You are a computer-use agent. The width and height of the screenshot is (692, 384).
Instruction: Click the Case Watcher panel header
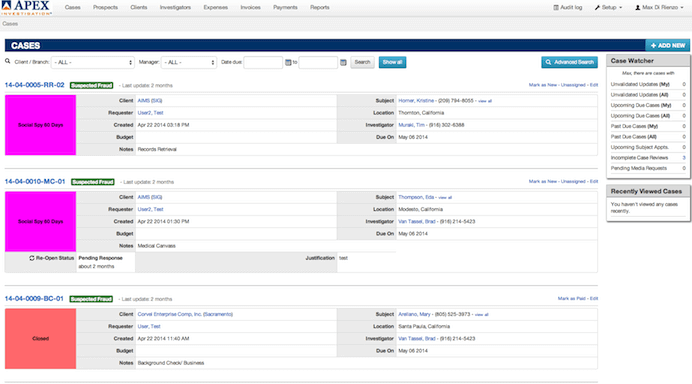tap(648, 60)
